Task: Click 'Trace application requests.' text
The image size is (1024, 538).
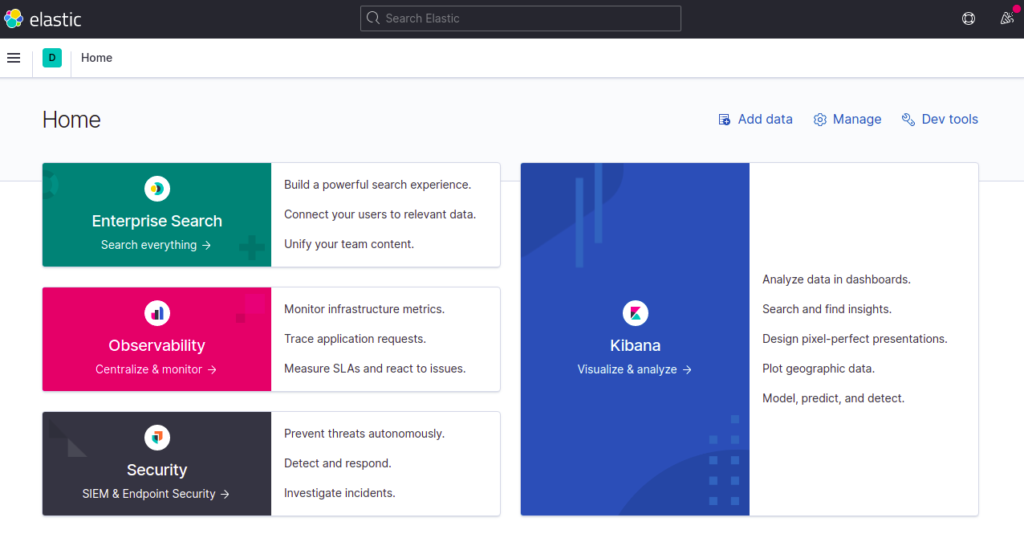Action: pyautogui.click(x=355, y=339)
